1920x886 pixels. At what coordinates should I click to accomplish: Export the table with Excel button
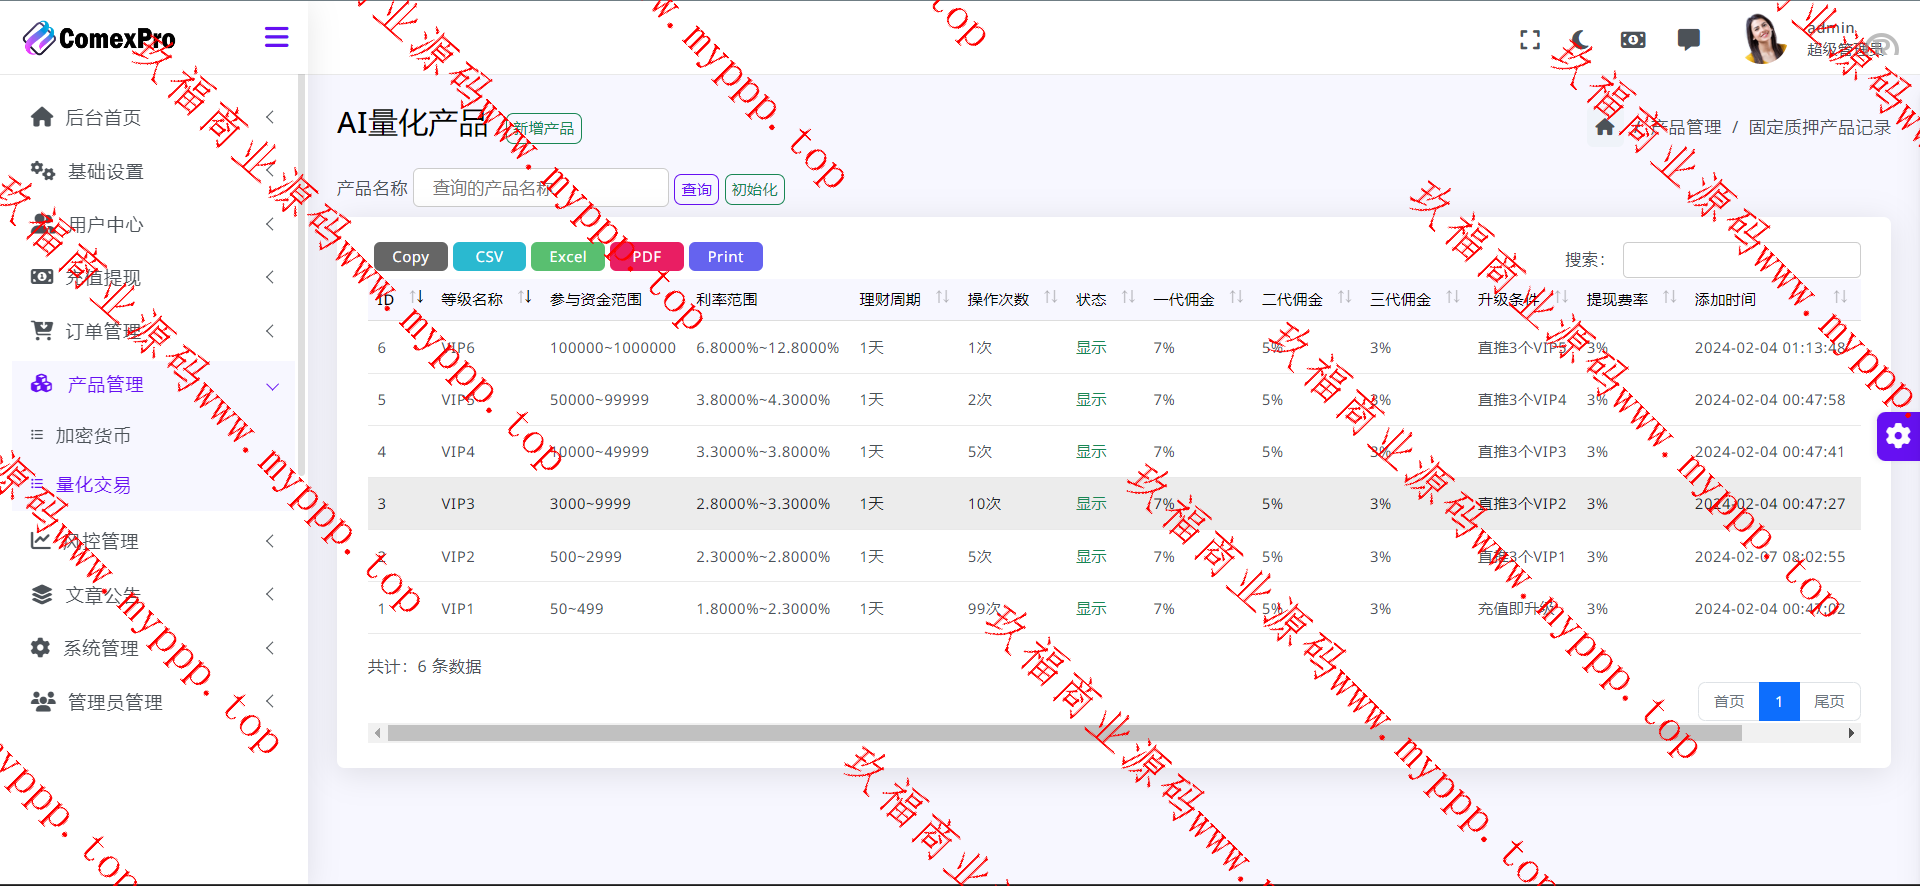coord(567,257)
